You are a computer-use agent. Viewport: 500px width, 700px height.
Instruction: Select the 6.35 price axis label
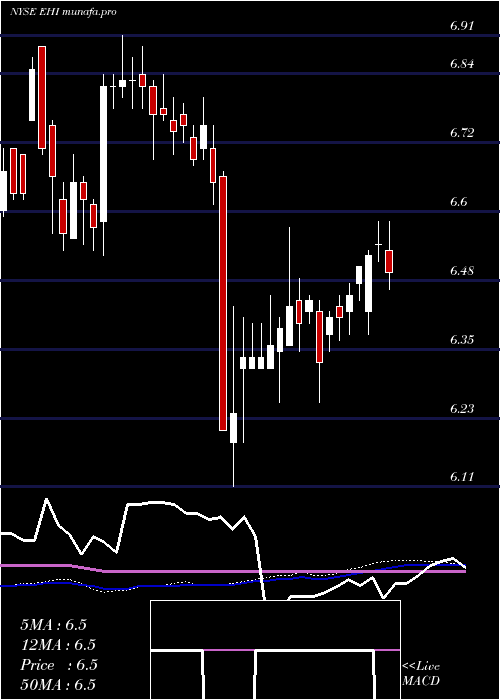click(462, 340)
